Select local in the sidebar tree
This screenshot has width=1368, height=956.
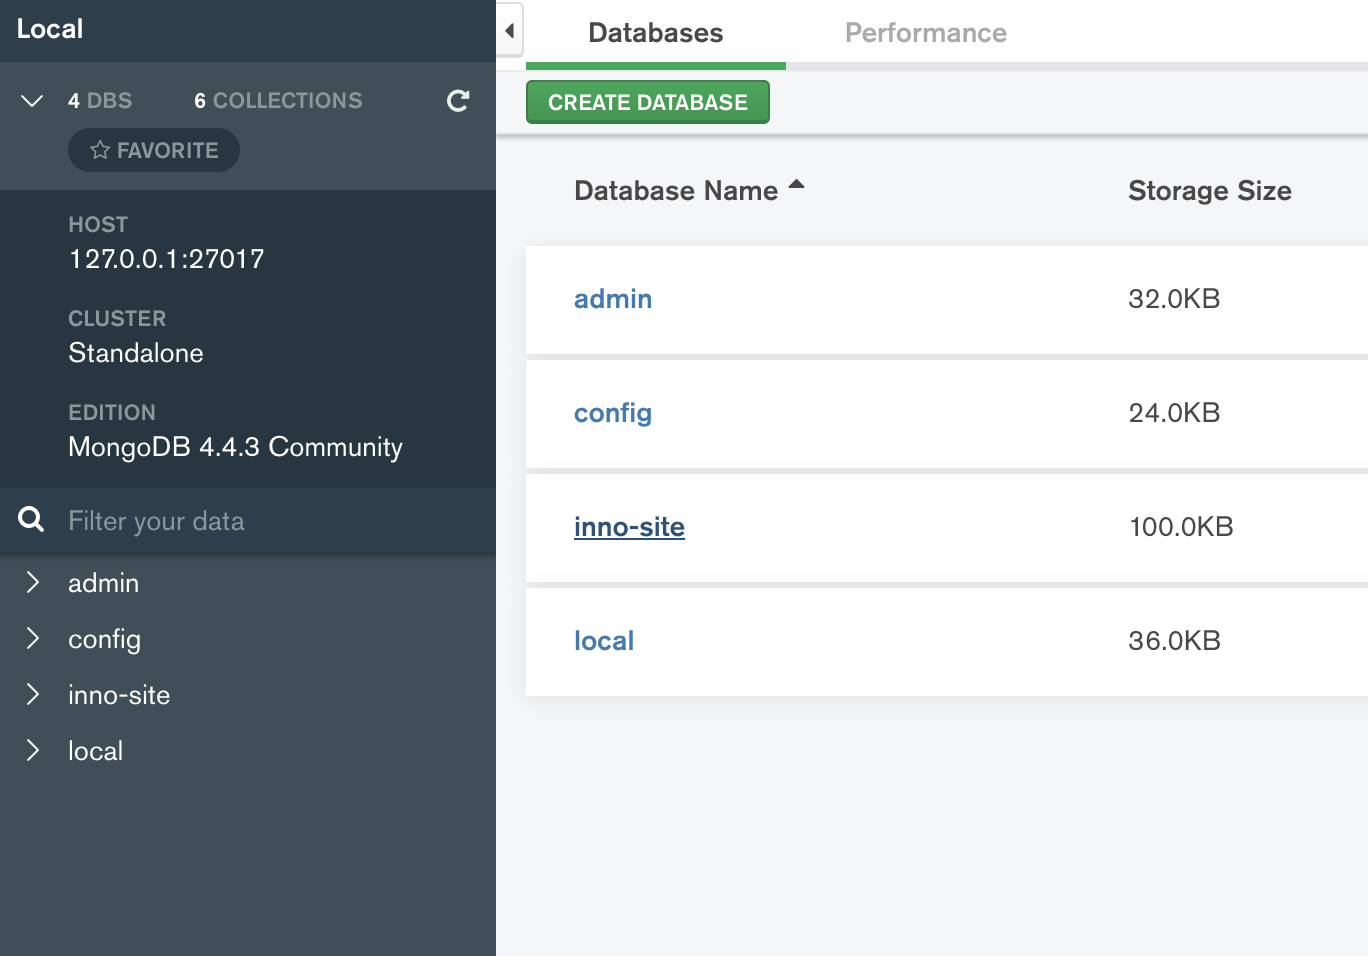(95, 751)
